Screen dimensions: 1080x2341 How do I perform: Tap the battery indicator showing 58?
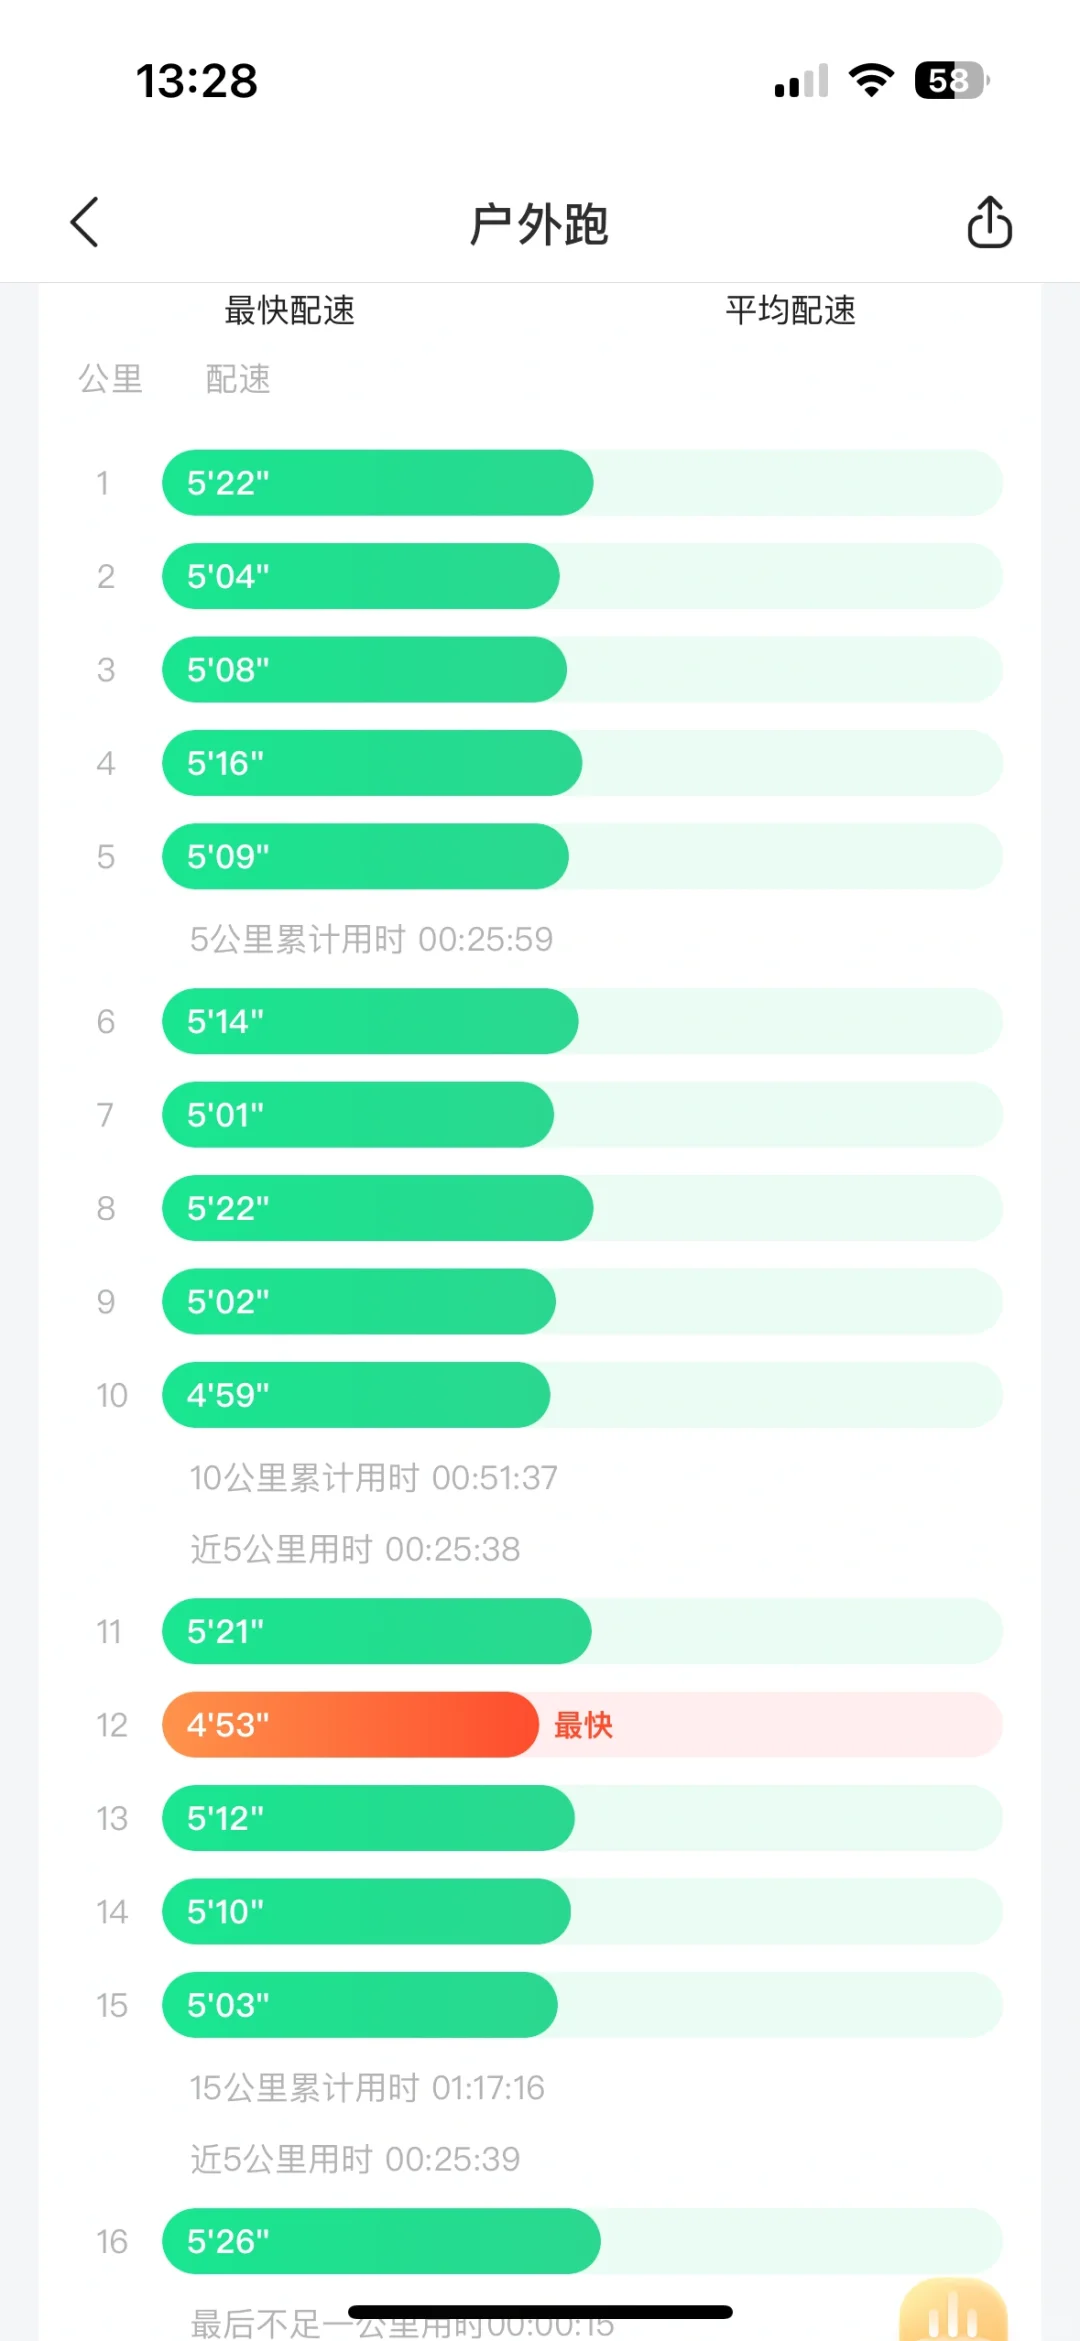(x=951, y=80)
